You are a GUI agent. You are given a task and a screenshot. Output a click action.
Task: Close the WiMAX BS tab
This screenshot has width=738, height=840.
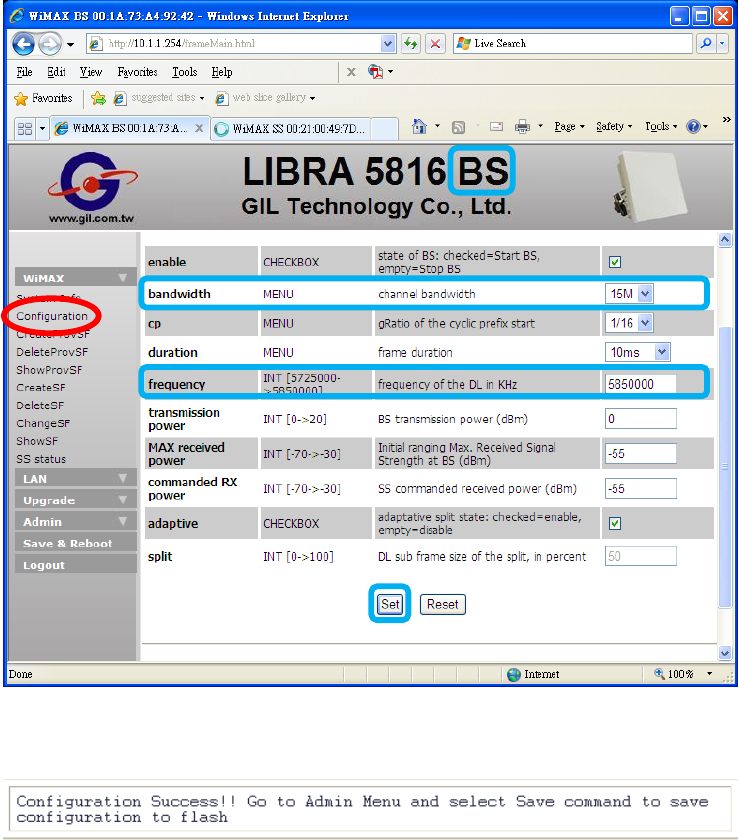tap(199, 129)
